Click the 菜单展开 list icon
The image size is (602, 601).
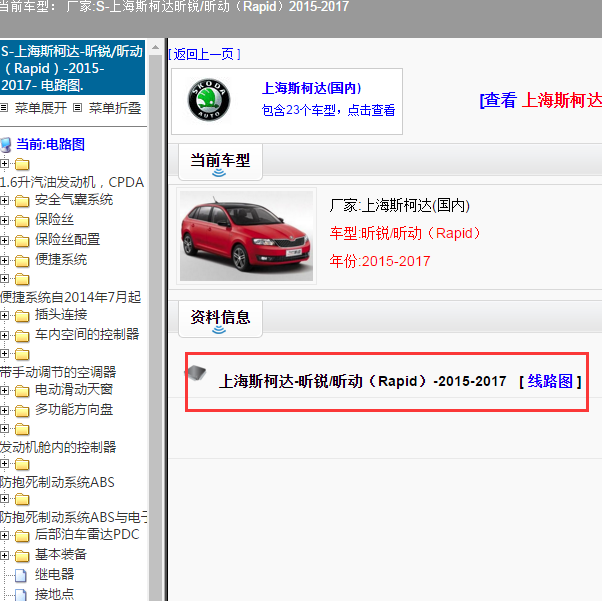[x=4, y=108]
